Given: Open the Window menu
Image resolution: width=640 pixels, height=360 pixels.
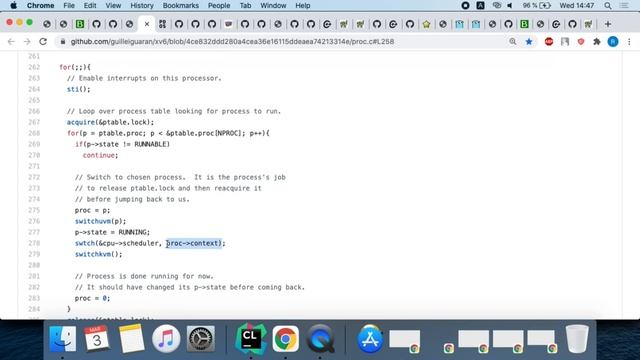Looking at the screenshot, I should coord(273,6).
